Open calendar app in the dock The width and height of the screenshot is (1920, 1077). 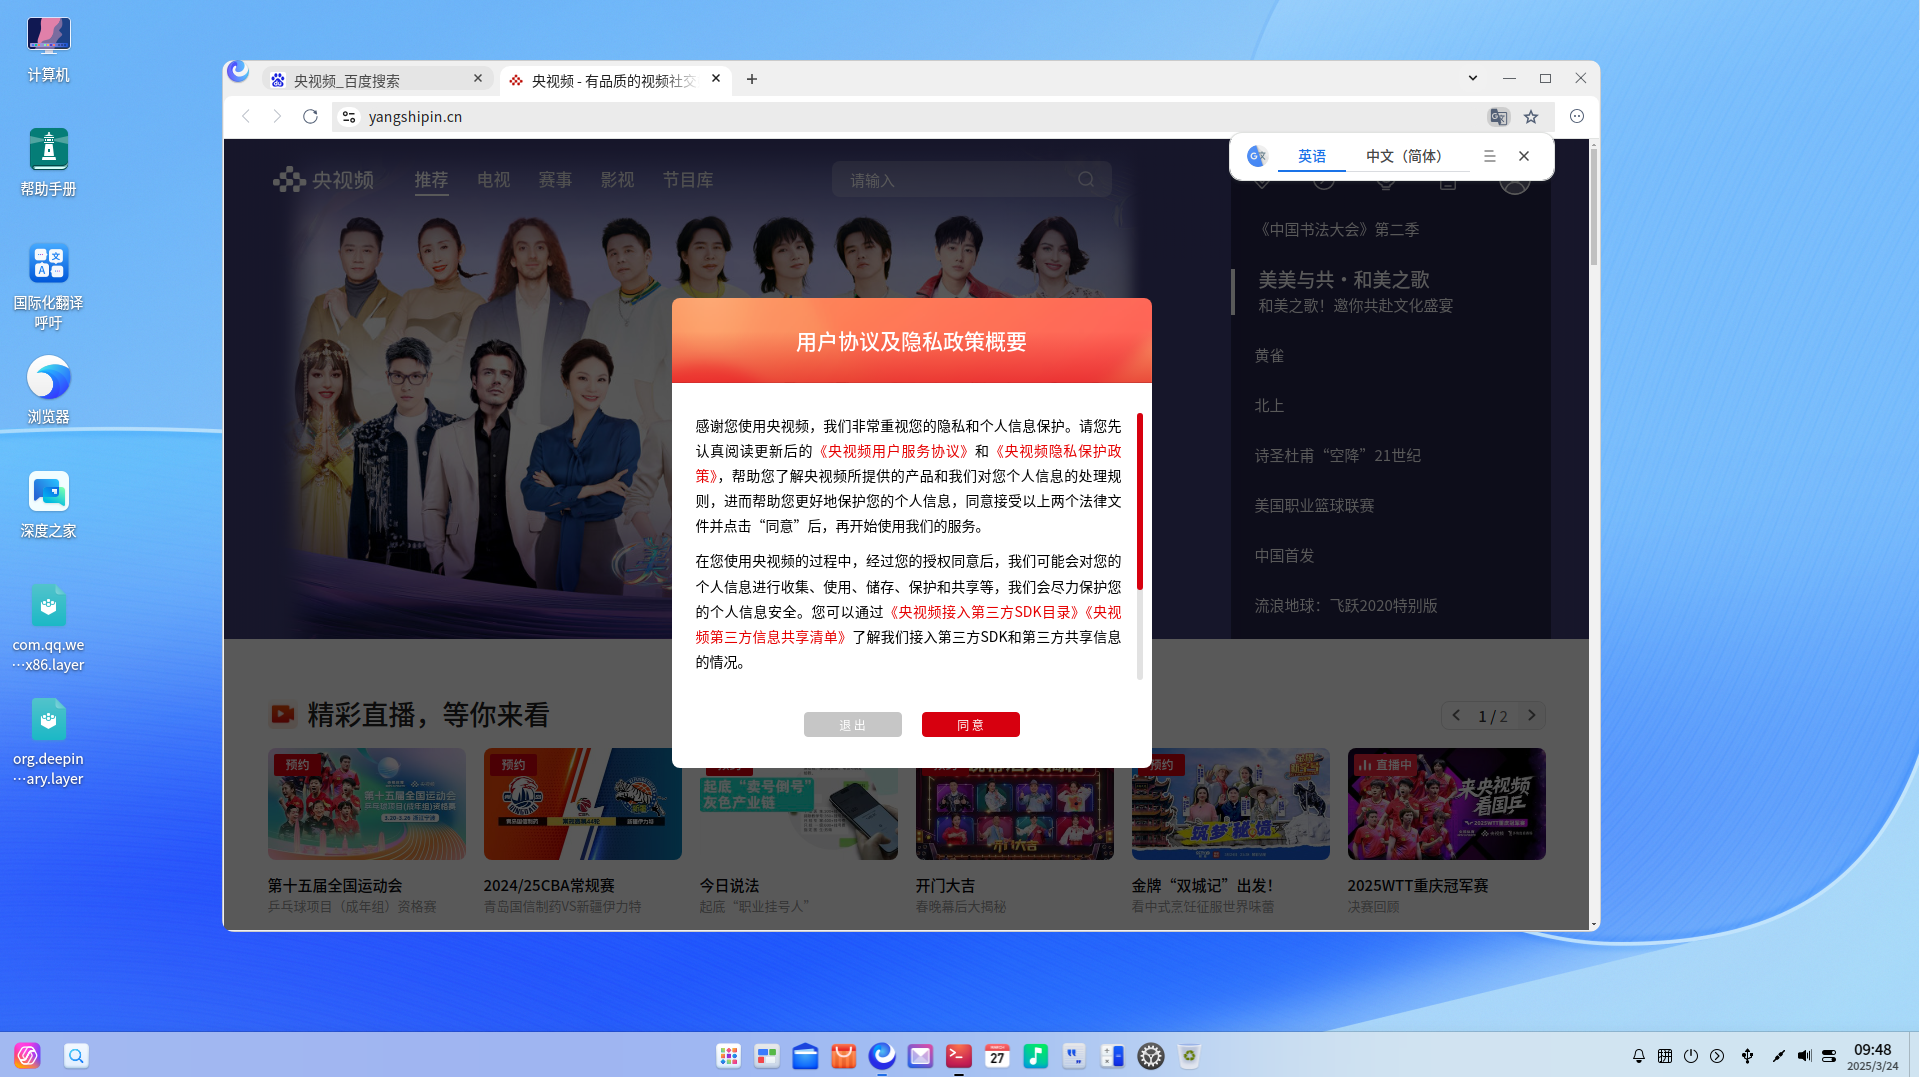click(x=997, y=1056)
